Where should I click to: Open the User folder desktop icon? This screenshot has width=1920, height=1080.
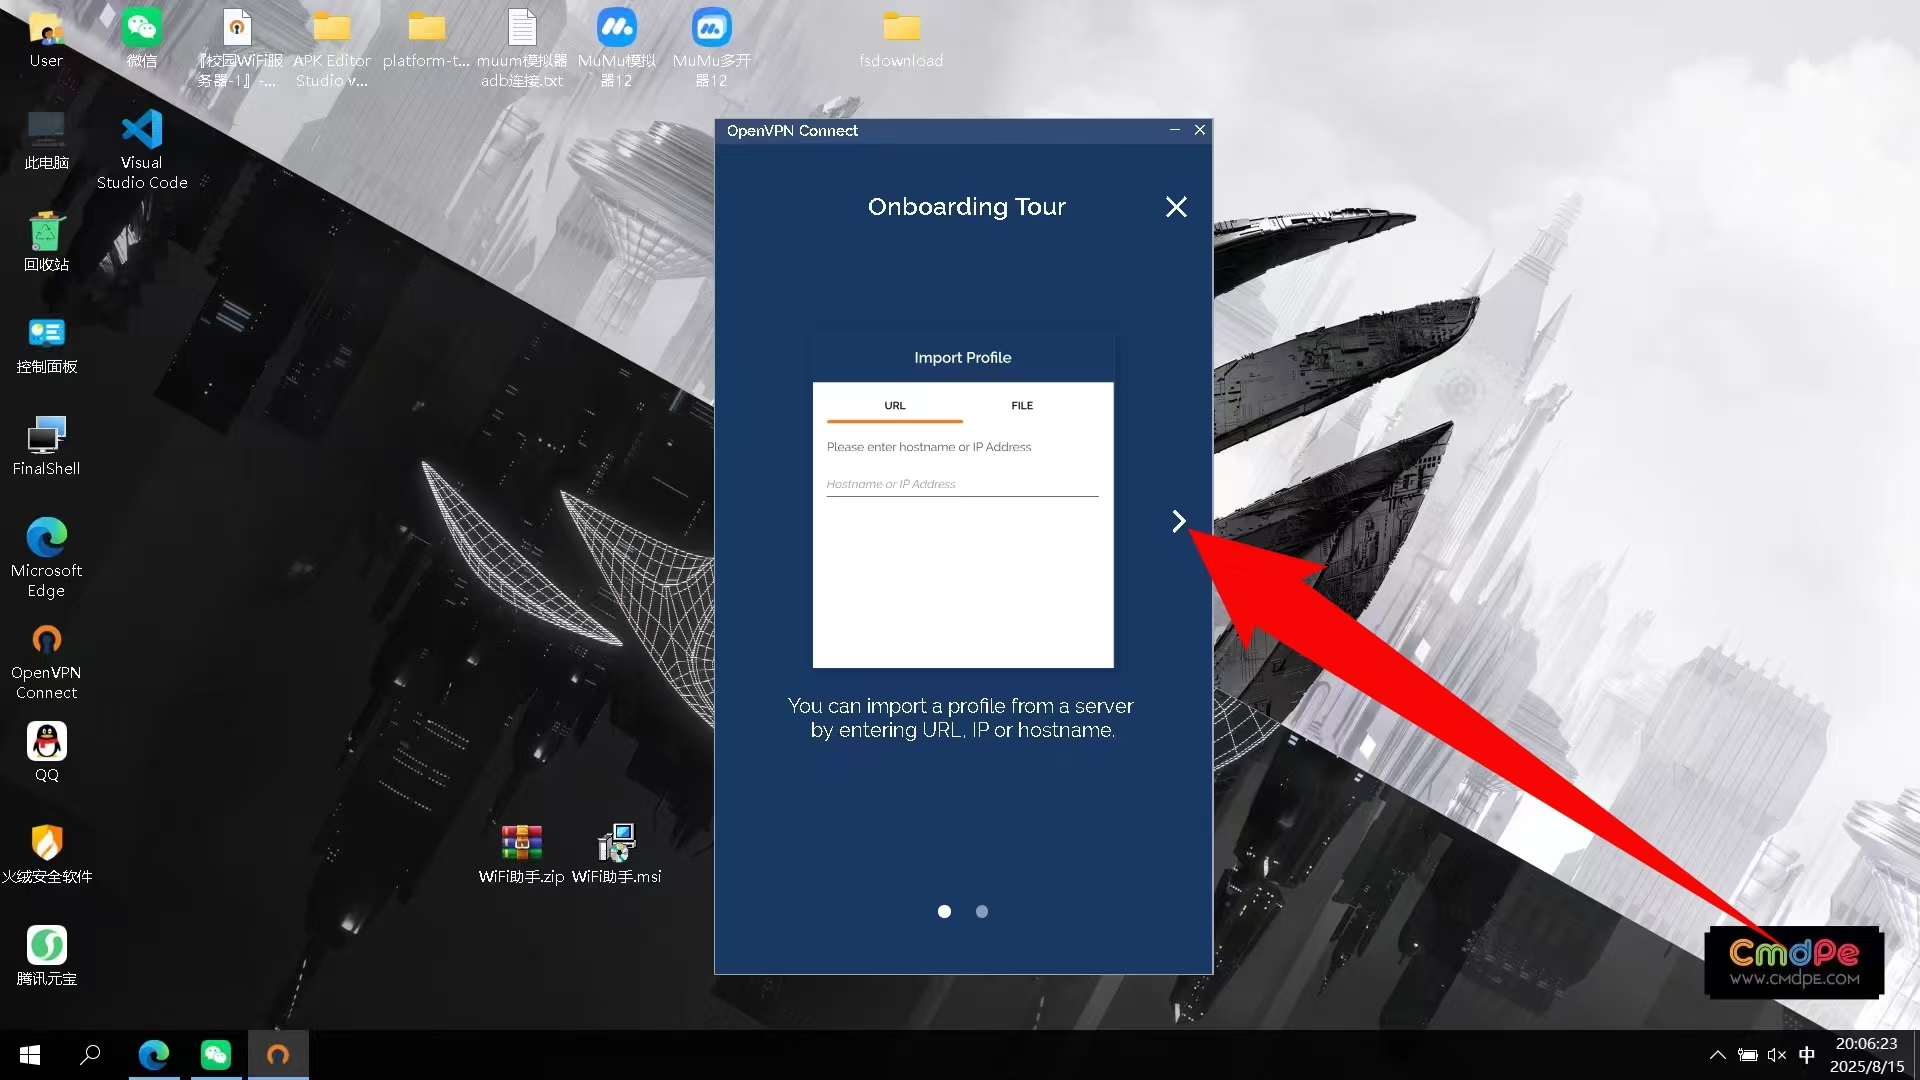pos(46,40)
